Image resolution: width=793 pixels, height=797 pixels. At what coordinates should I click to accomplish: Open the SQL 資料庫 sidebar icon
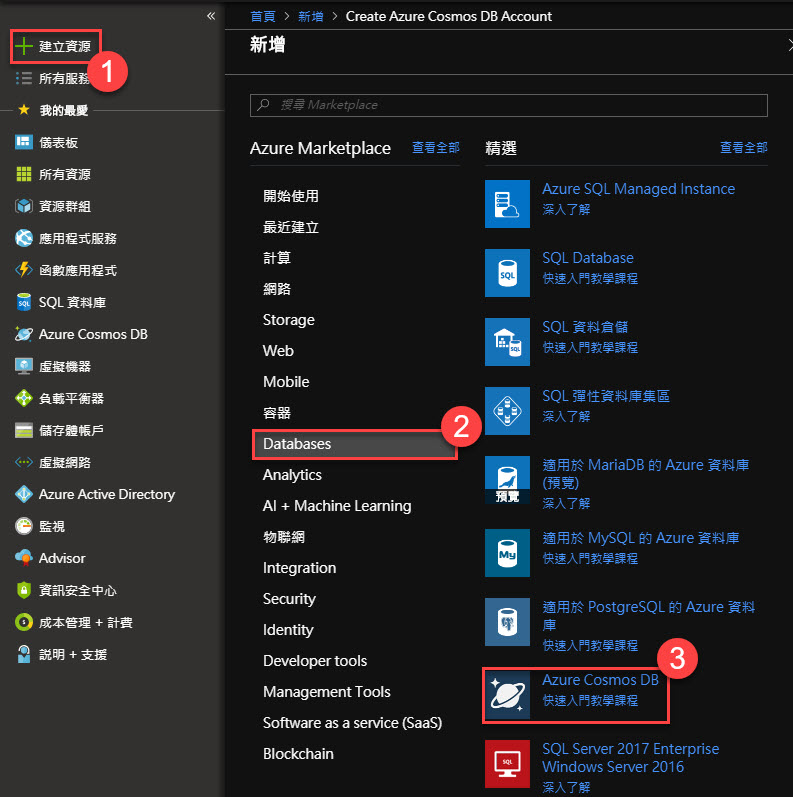pos(23,302)
